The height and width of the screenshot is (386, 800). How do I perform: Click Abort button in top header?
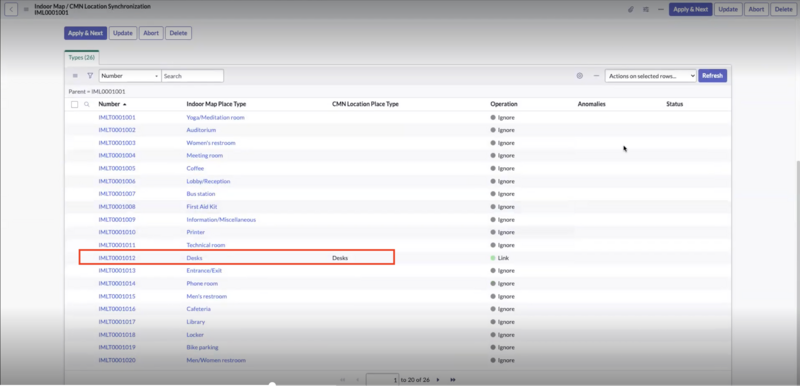point(756,9)
